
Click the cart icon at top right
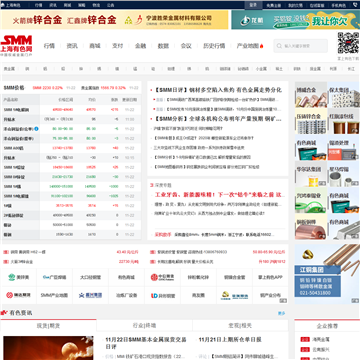click(356, 5)
